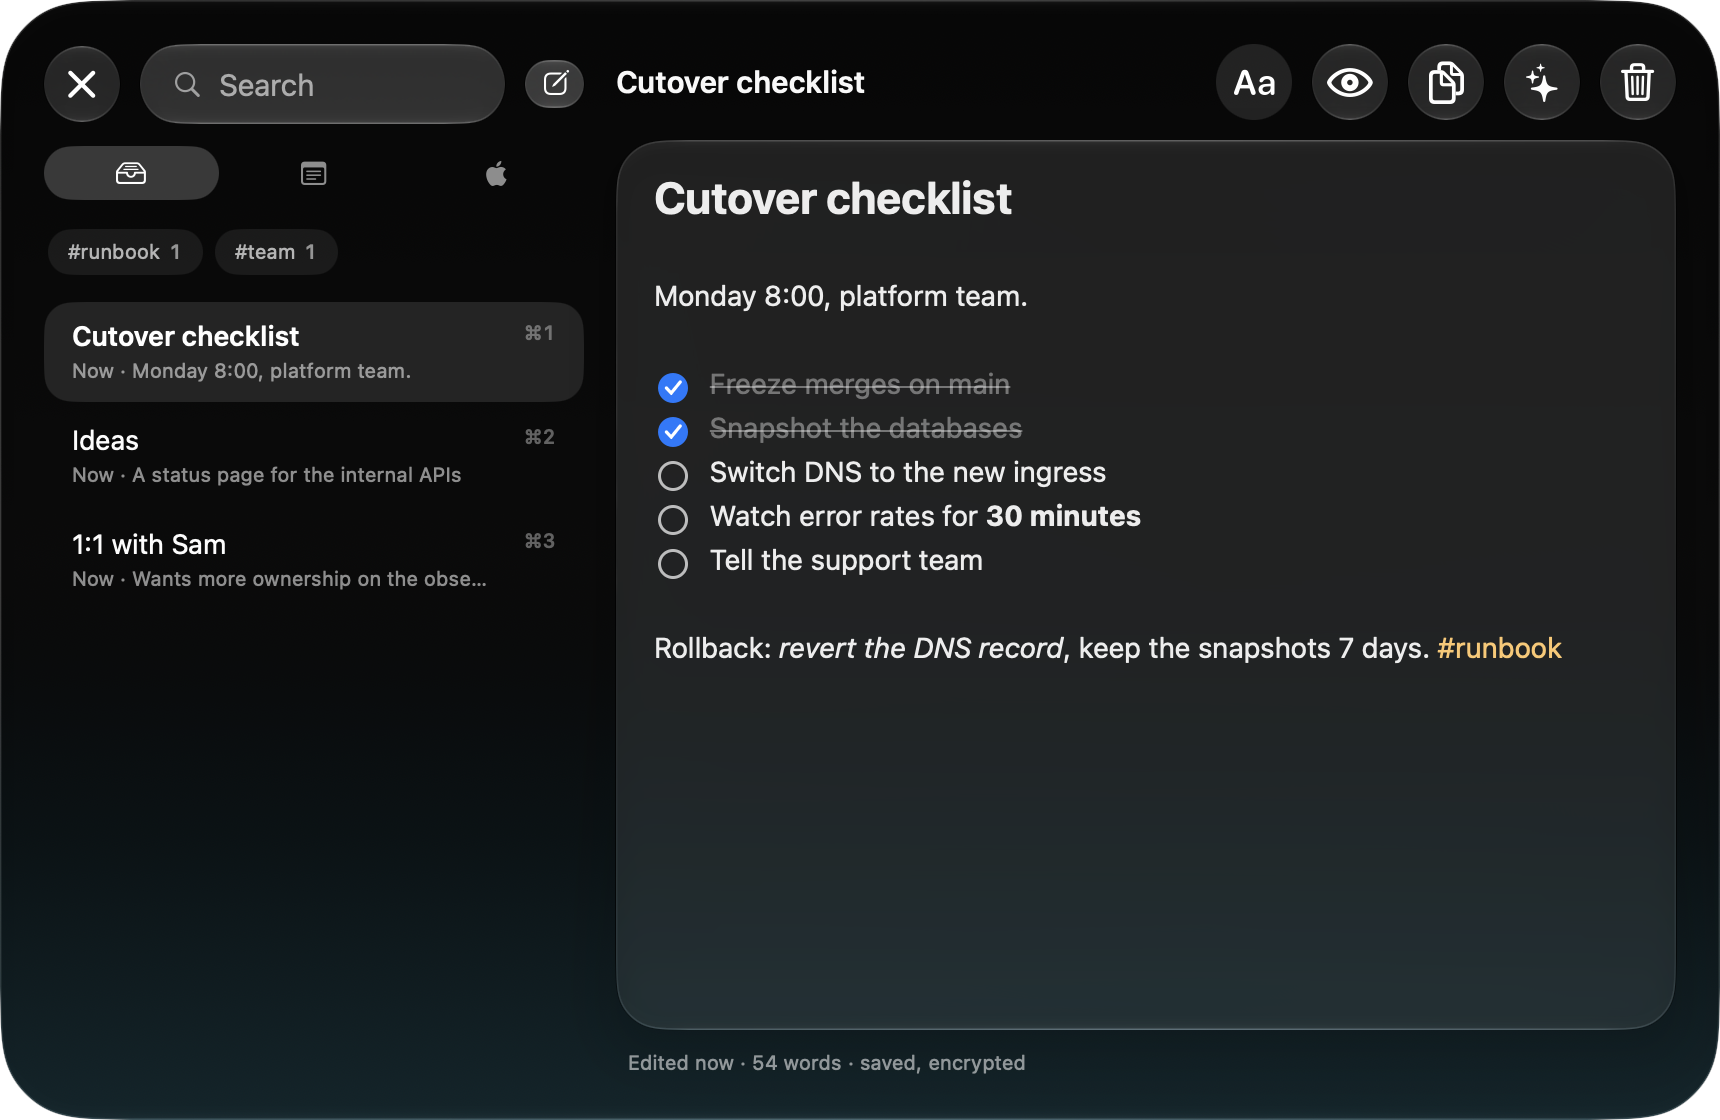Viewport: 1720px width, 1120px height.
Task: Uncheck Snapshot the databases
Action: (x=673, y=431)
